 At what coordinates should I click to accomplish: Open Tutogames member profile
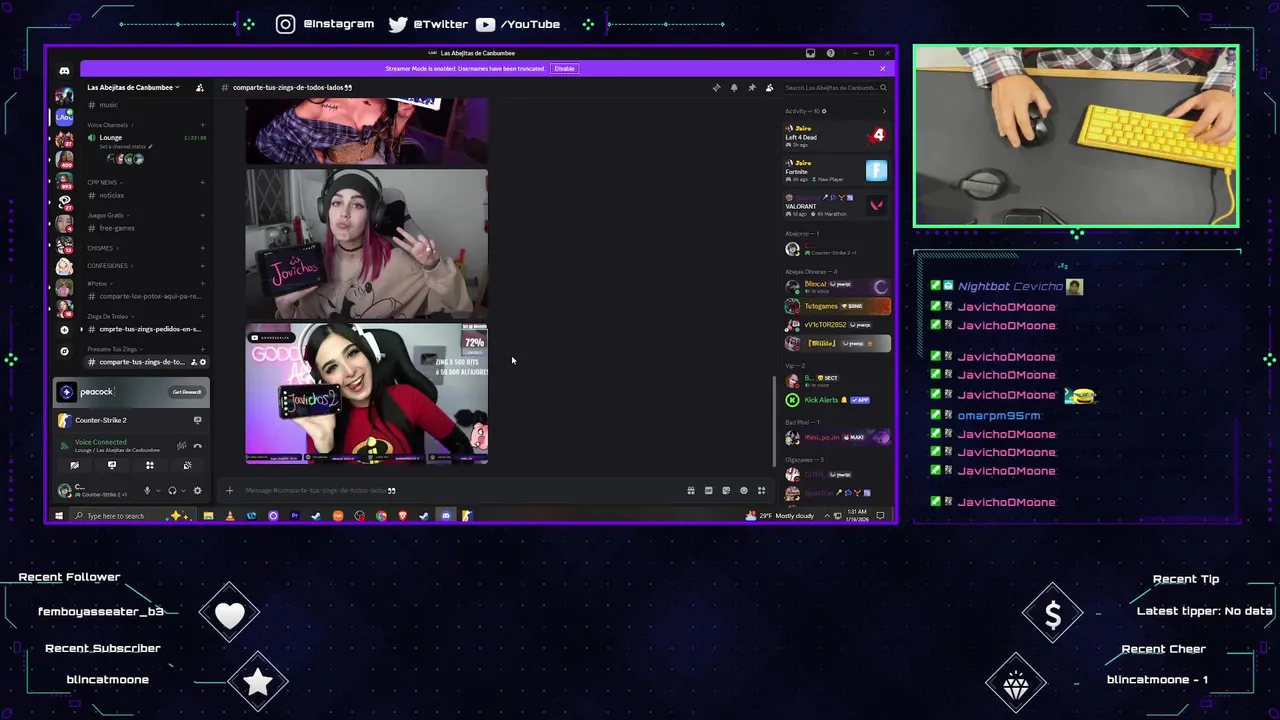[x=837, y=306]
